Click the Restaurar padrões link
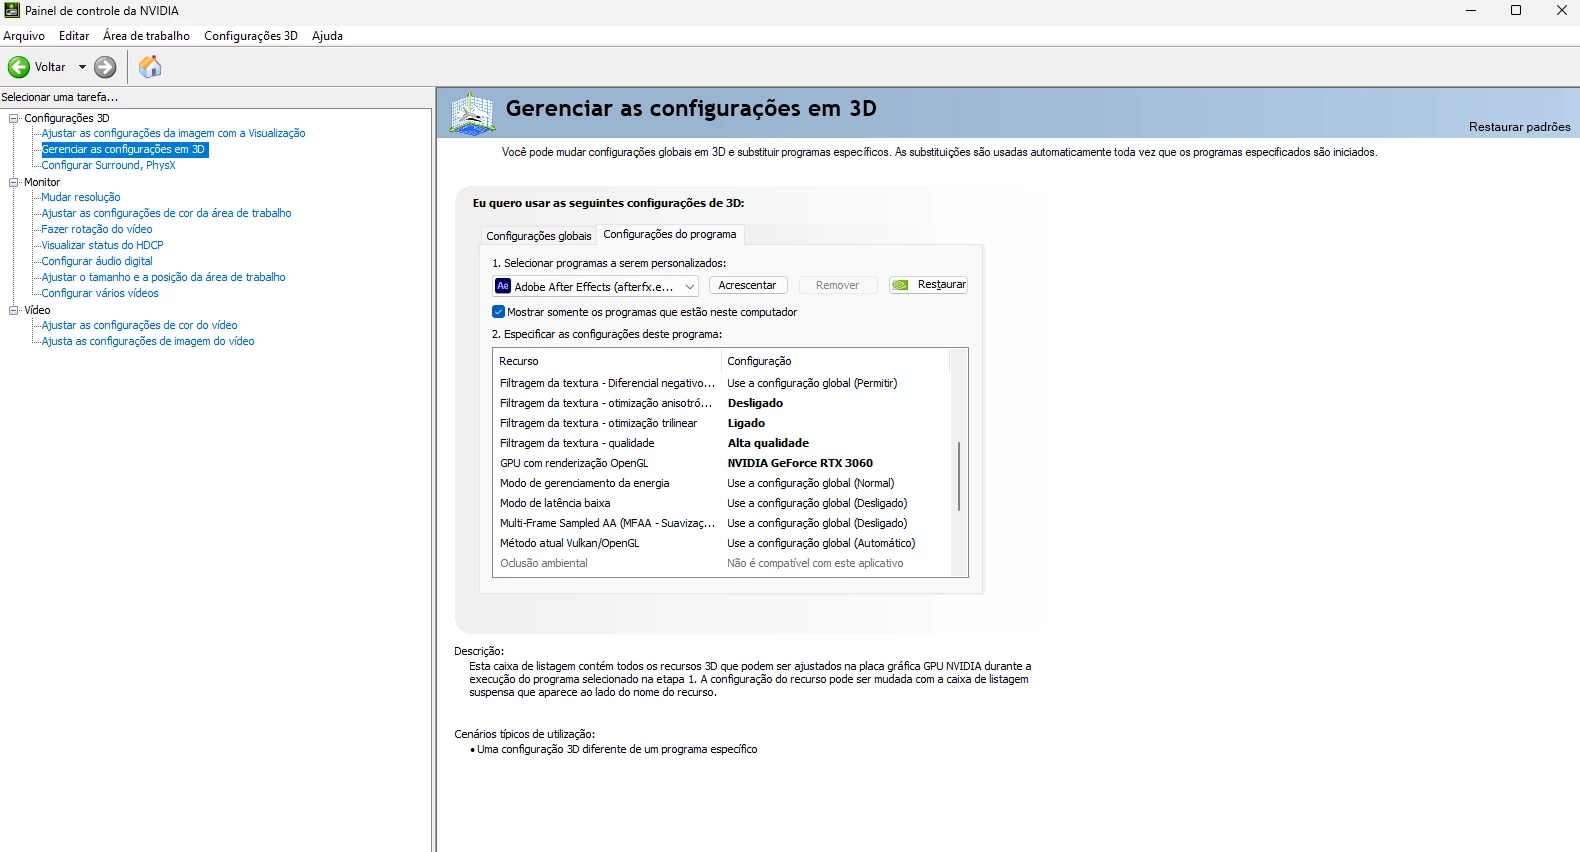The height and width of the screenshot is (852, 1580). coord(1519,127)
